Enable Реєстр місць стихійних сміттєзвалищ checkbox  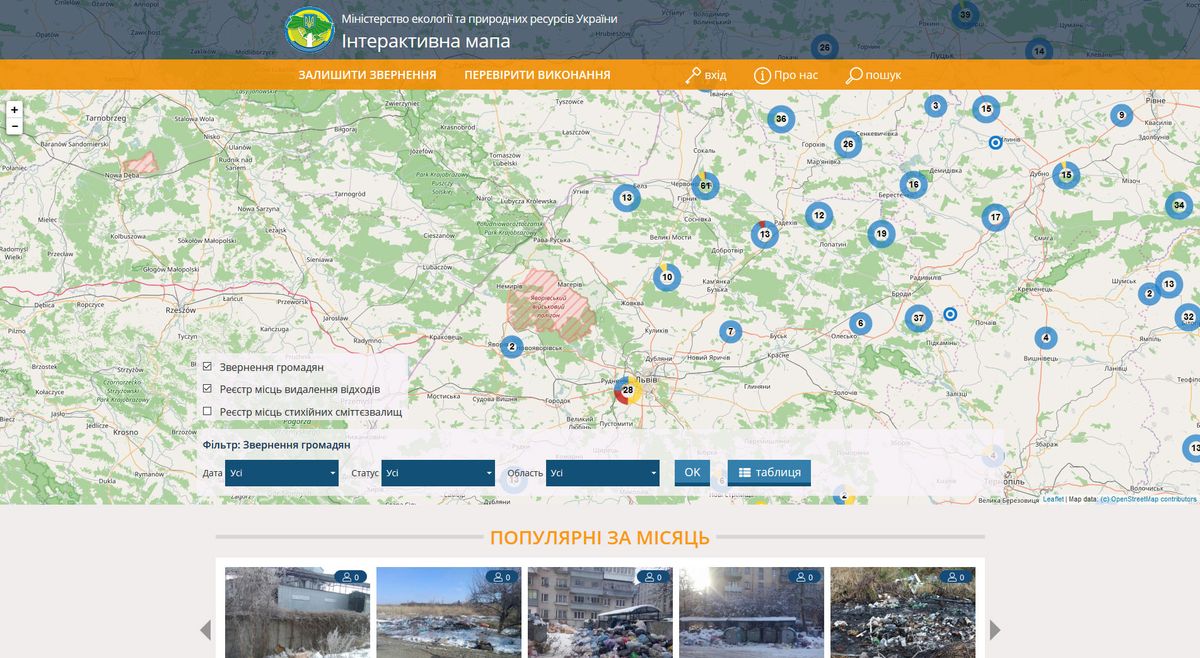(207, 411)
